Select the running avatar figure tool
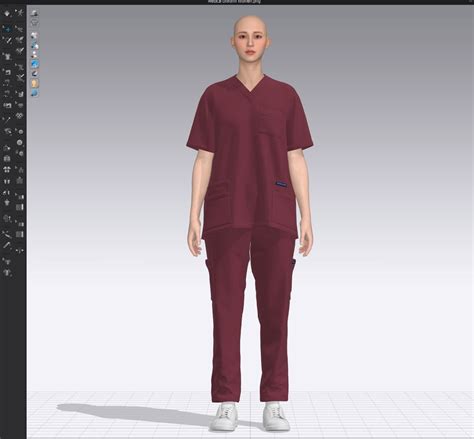Image resolution: width=474 pixels, height=439 pixels. coord(20,14)
